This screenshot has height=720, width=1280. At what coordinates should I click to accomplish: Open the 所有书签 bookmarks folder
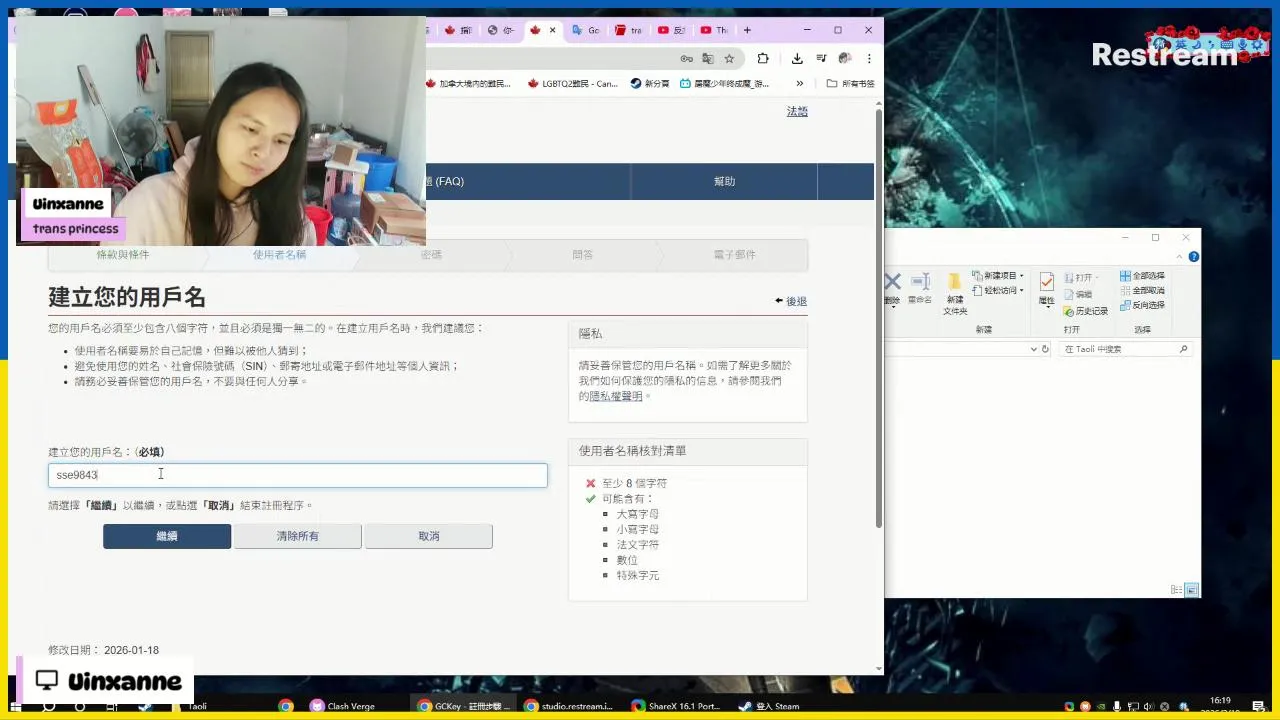[x=850, y=84]
